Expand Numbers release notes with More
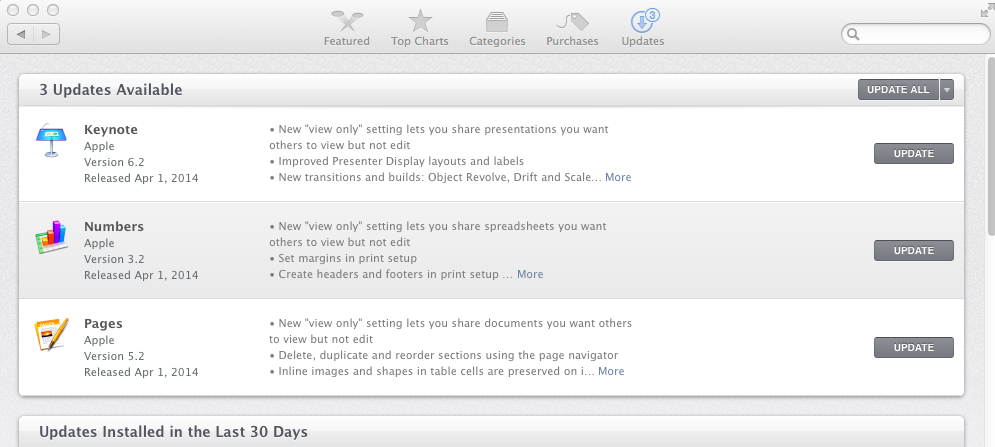 [530, 274]
